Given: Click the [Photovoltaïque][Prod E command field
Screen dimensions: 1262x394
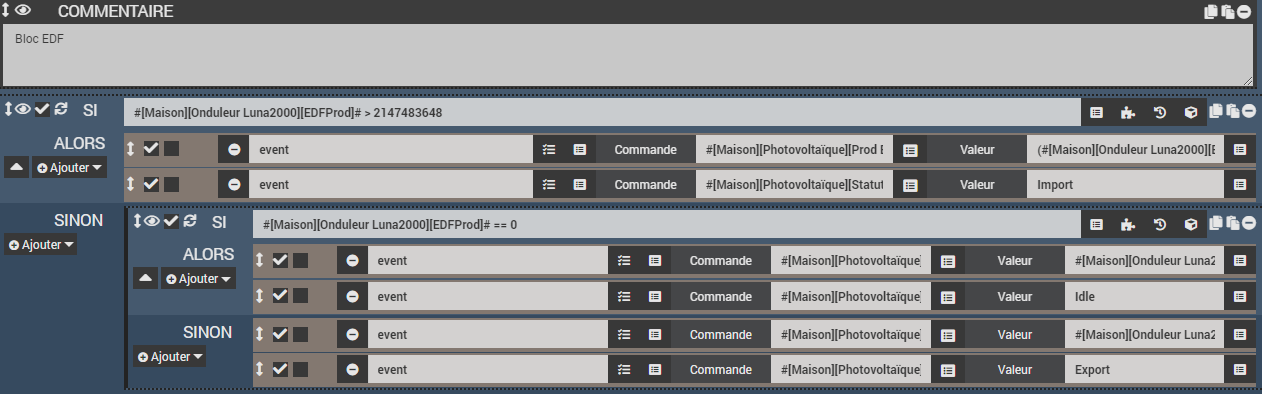Looking at the screenshot, I should (794, 149).
